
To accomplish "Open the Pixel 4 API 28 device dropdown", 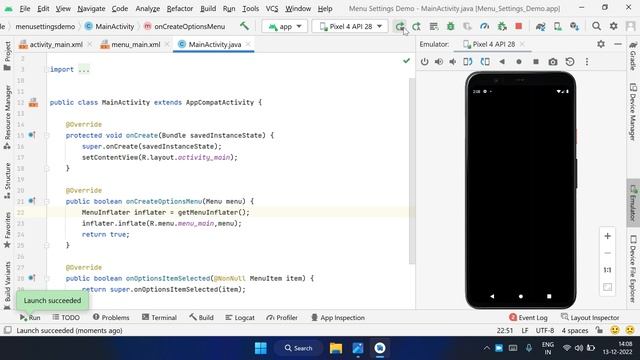I will pos(350,26).
